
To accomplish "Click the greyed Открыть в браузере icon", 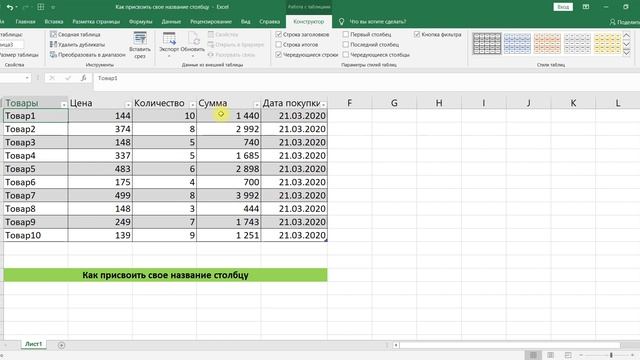I will tap(211, 44).
